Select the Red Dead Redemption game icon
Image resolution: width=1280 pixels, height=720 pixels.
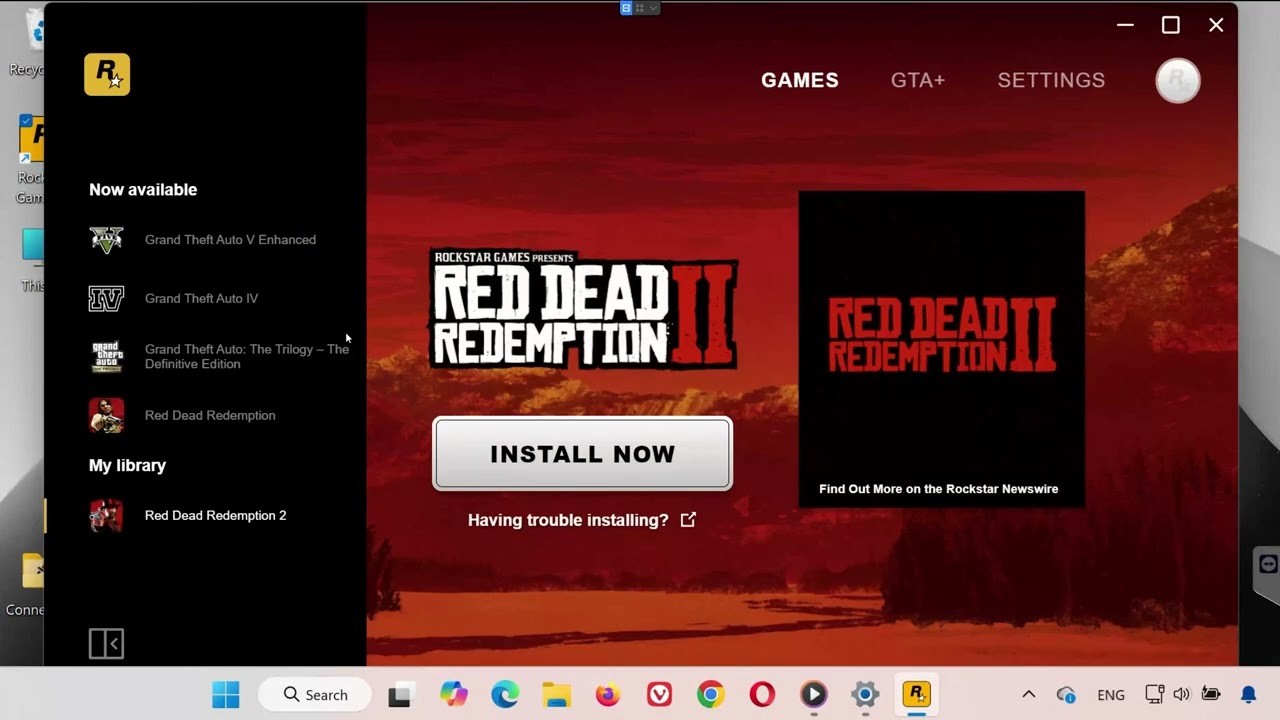[106, 415]
